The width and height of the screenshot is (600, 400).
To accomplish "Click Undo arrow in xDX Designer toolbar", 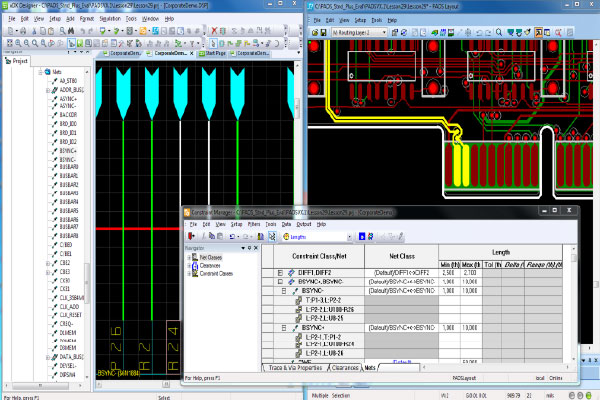I will (82, 31).
